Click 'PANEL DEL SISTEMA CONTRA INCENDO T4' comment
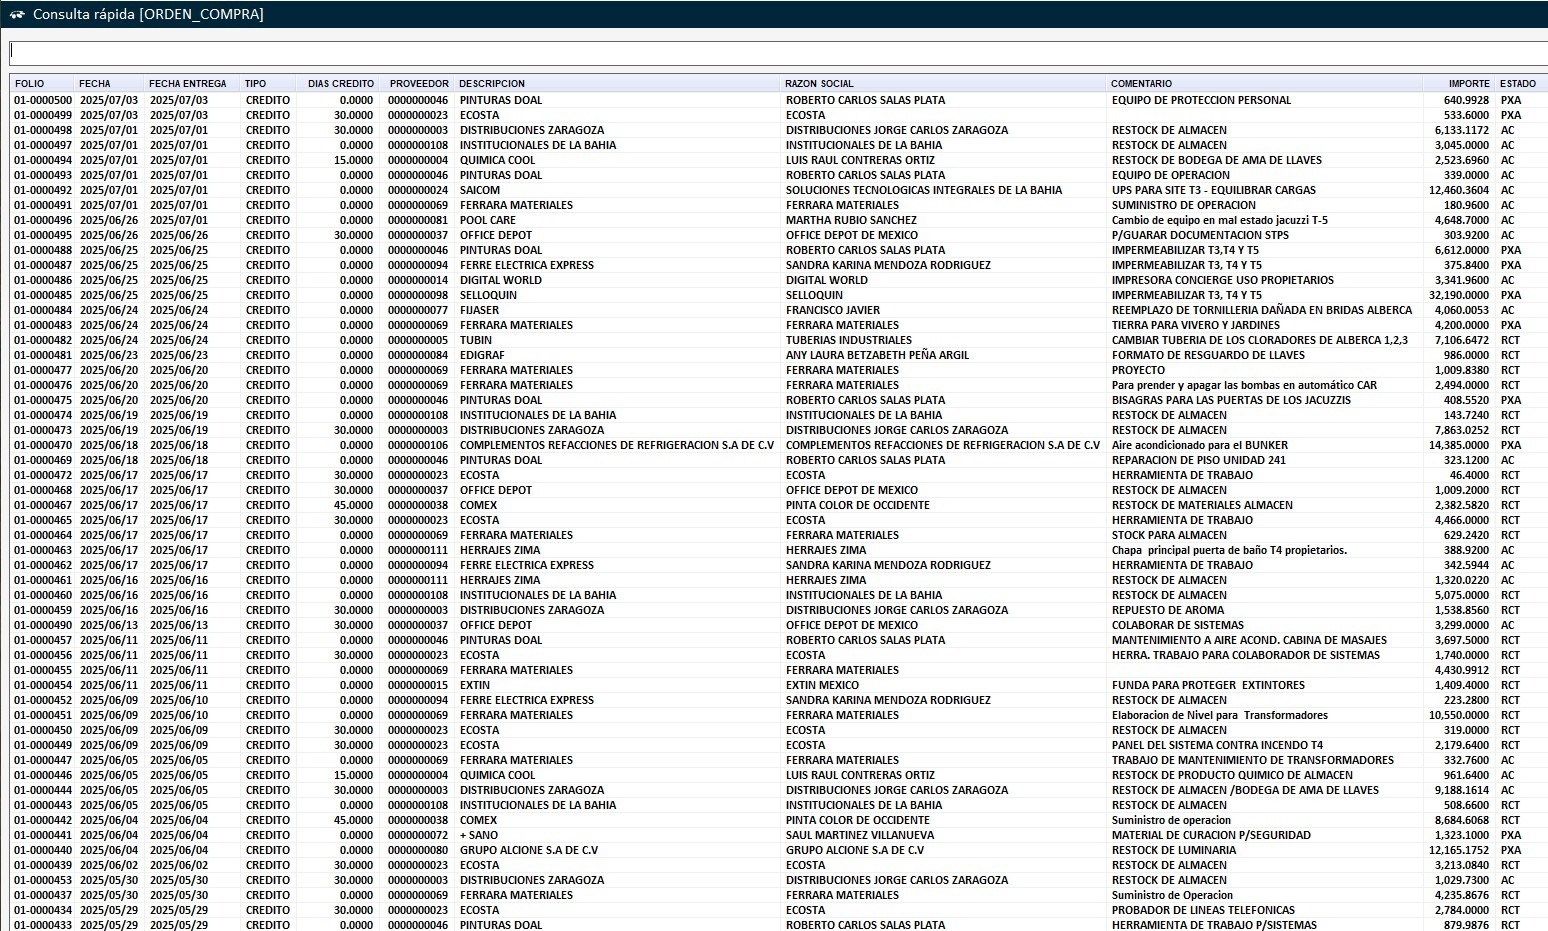This screenshot has width=1548, height=931. pyautogui.click(x=1217, y=745)
